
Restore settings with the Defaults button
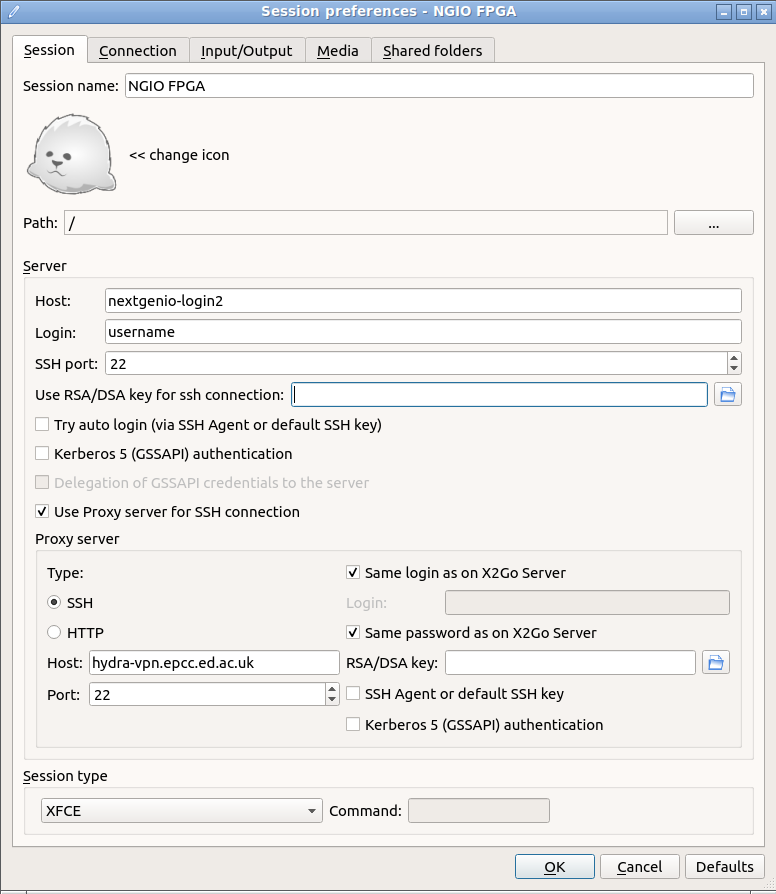[725, 867]
